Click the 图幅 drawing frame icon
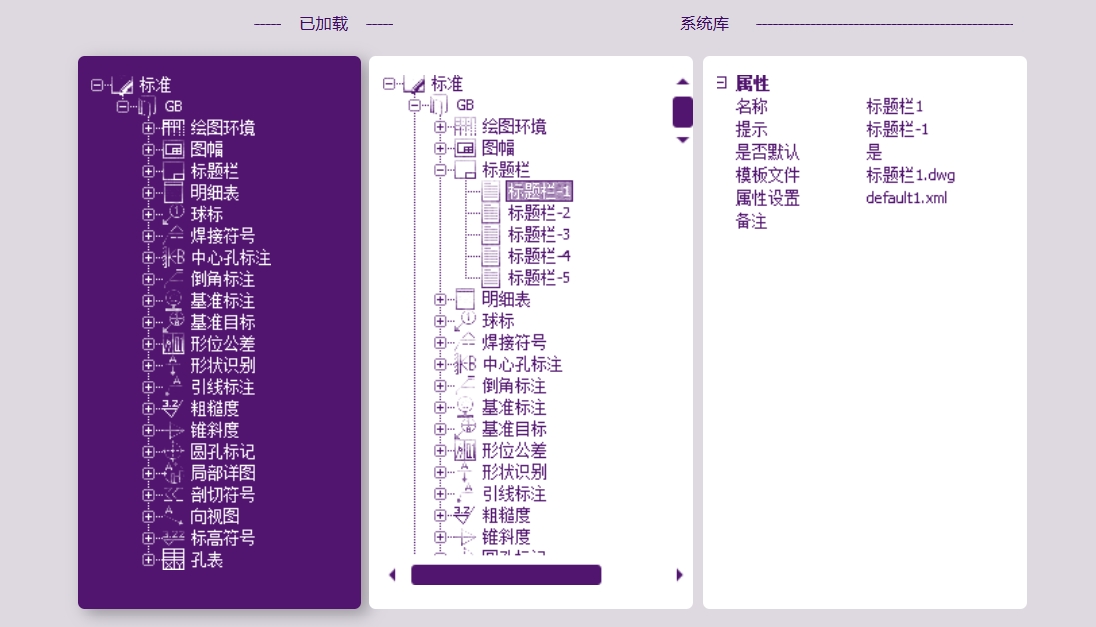 (x=172, y=149)
